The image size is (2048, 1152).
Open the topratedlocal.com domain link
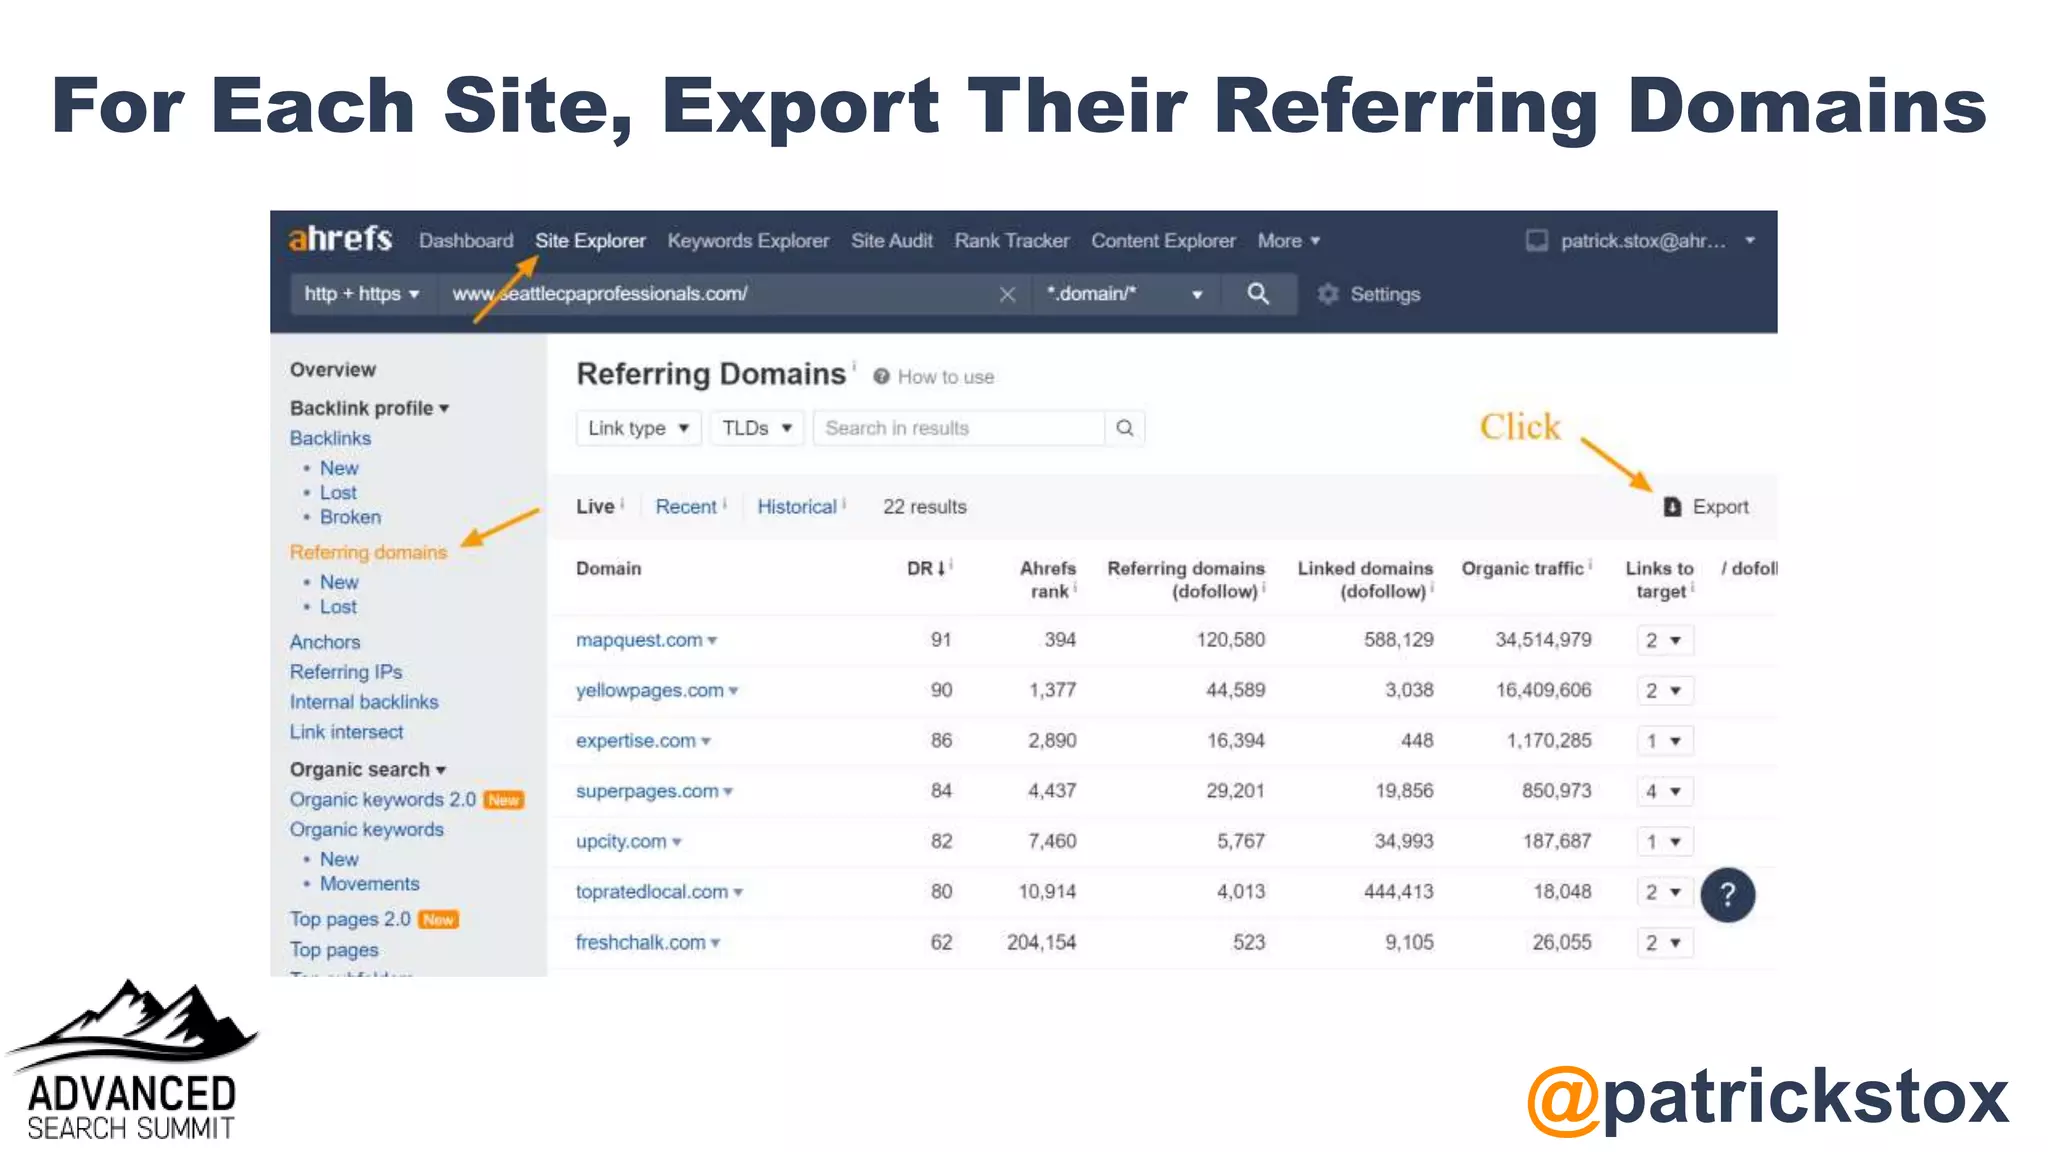[x=652, y=892]
